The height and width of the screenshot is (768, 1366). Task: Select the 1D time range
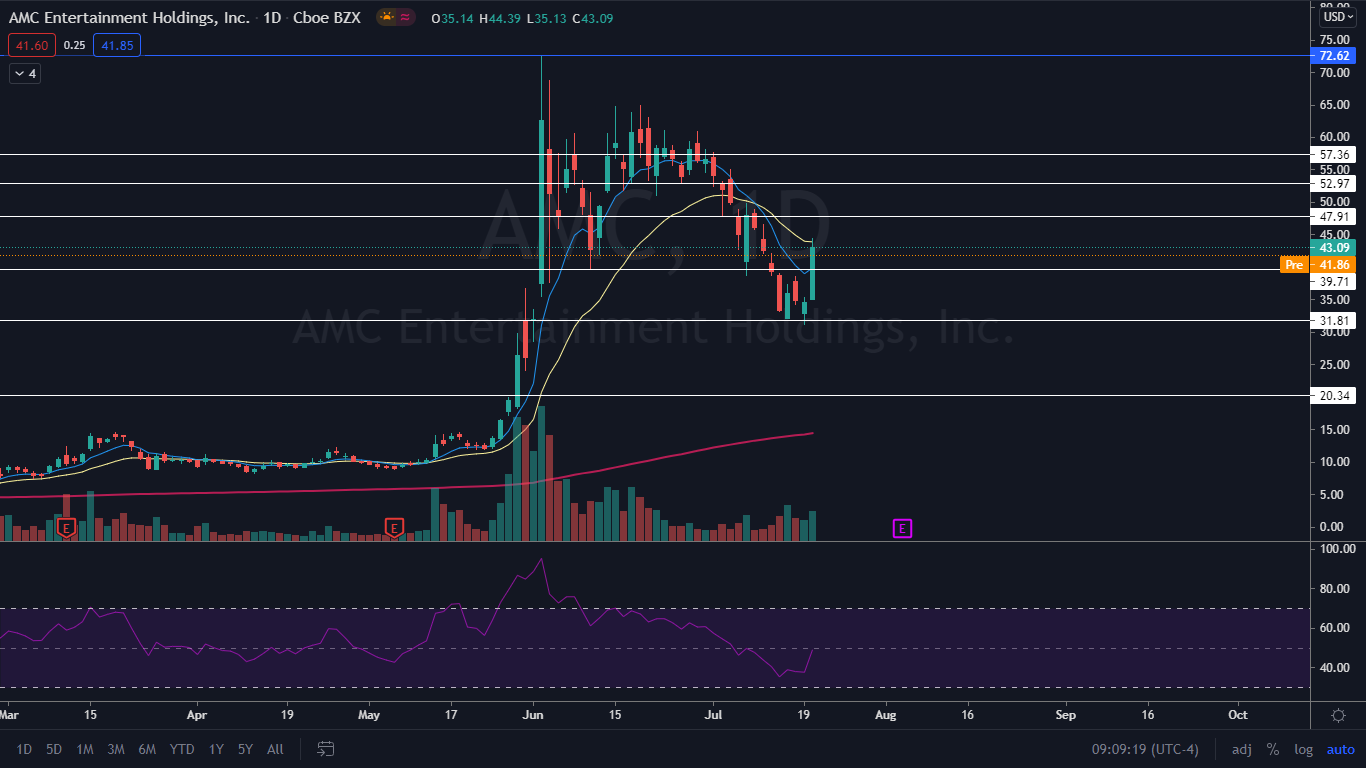(24, 749)
